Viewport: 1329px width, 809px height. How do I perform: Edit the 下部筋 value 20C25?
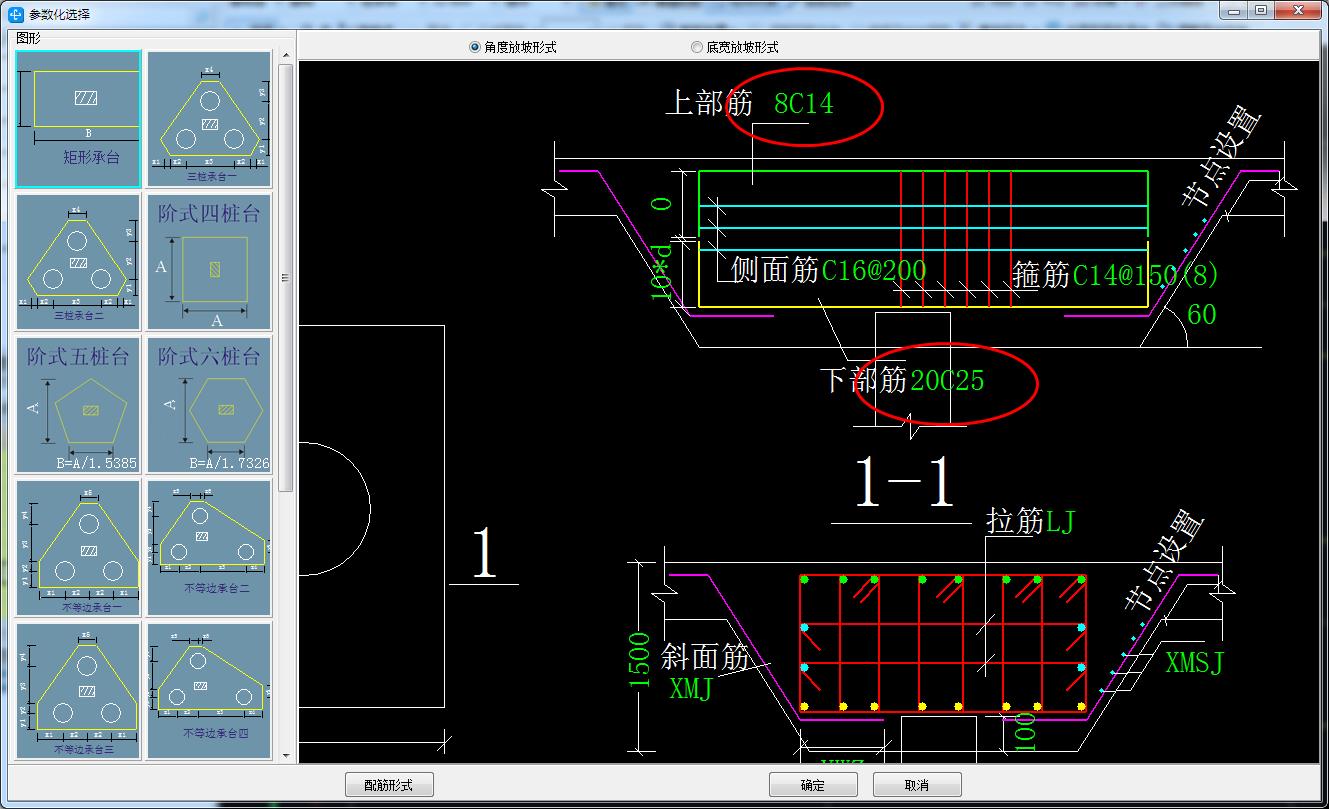point(947,381)
